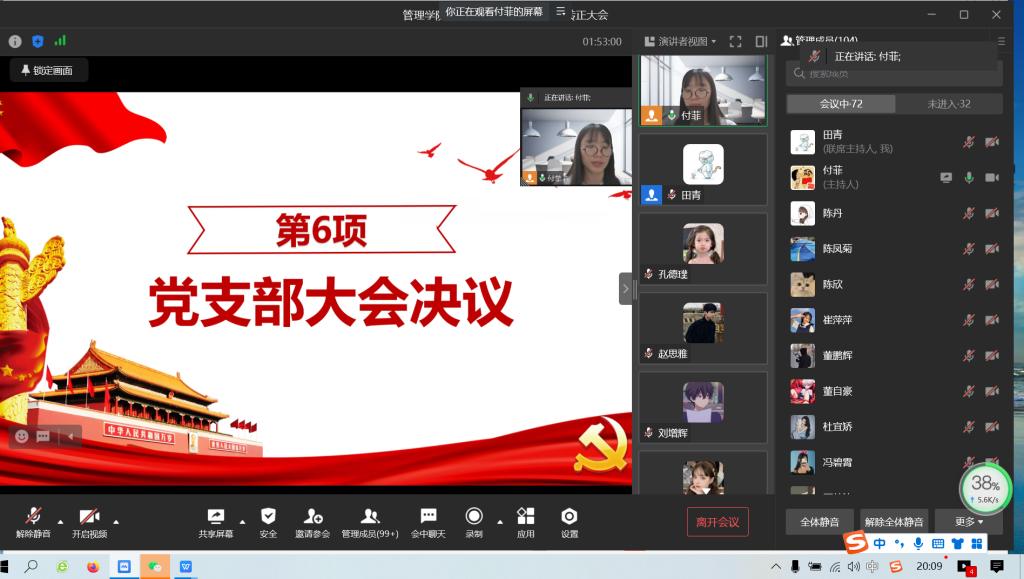Toggle the side panel layout icon
Screen dimensions: 1024x579
click(x=761, y=41)
